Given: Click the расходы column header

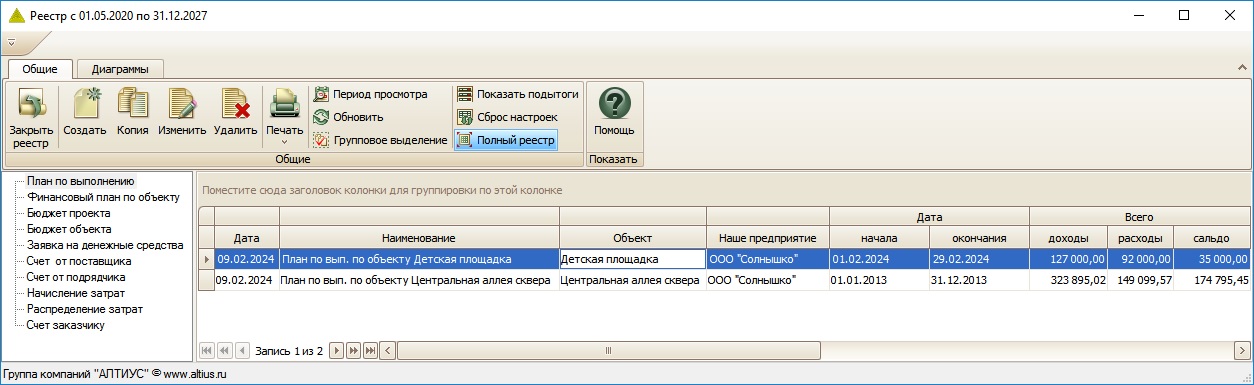Looking at the screenshot, I should [1140, 238].
